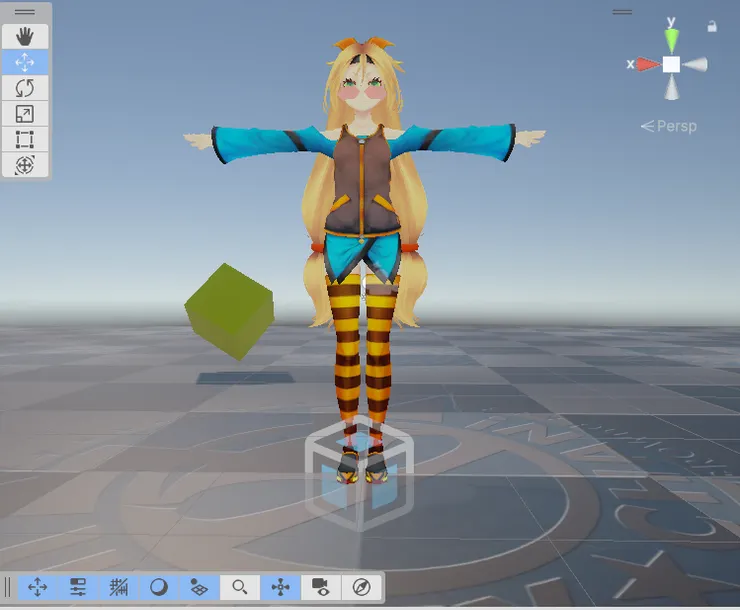The image size is (740, 610).
Task: Toggle Tool Settings overlay with sliders icon
Action: tap(78, 587)
